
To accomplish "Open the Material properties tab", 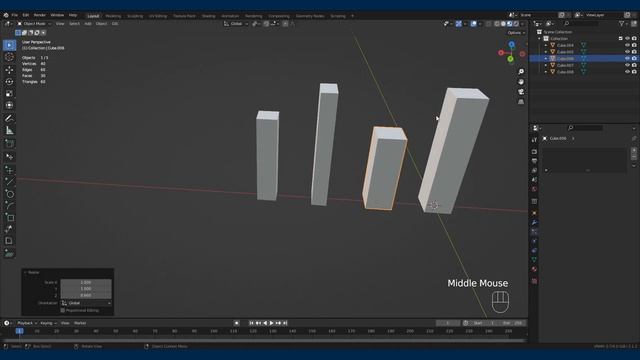I will tap(534, 269).
